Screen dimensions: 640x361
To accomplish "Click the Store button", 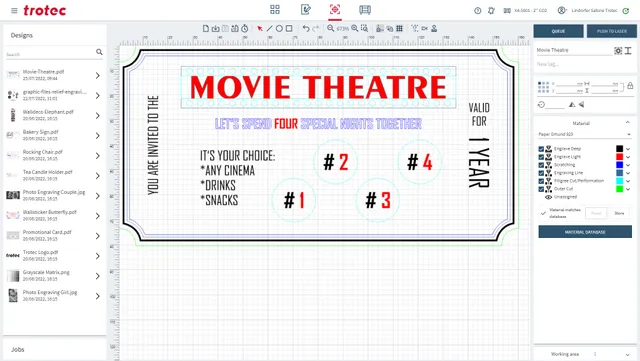I will click(x=619, y=213).
